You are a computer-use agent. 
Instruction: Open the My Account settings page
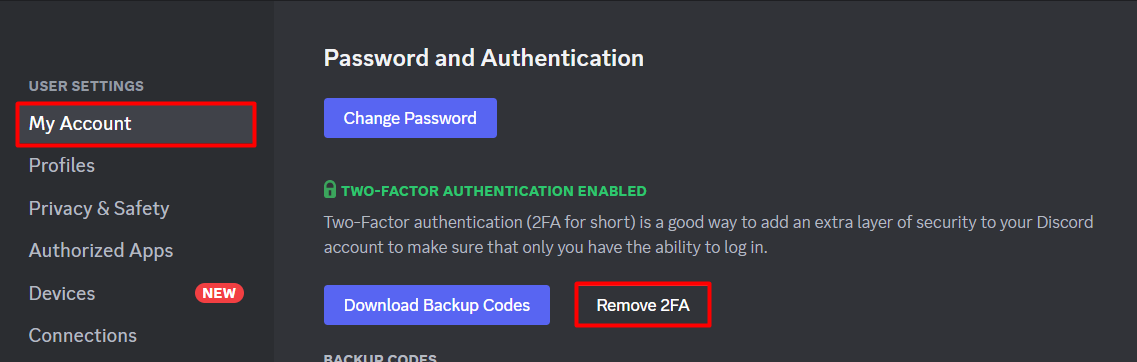click(x=136, y=124)
